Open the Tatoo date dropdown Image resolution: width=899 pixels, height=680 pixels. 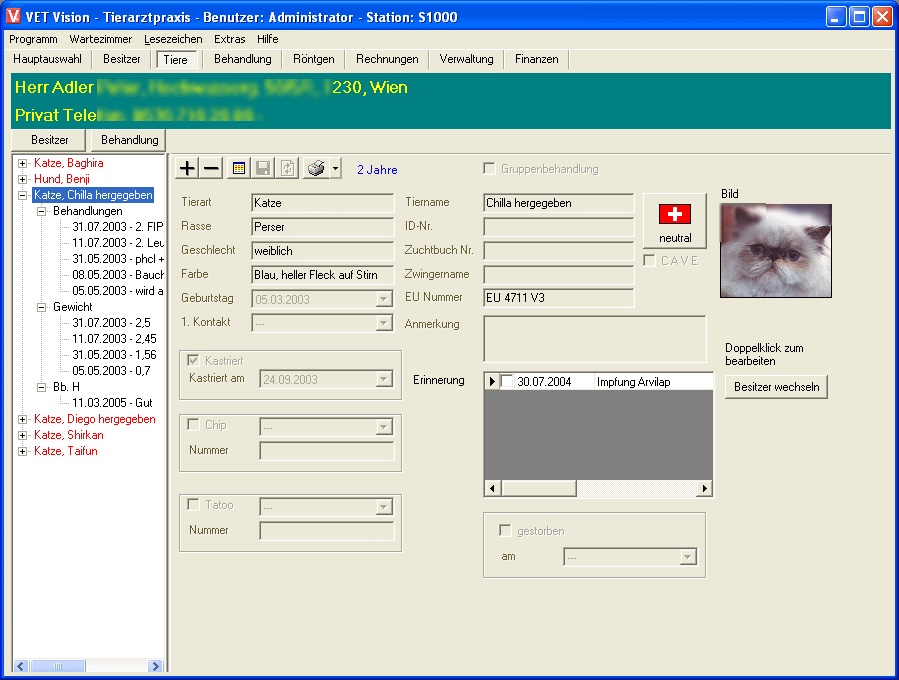pyautogui.click(x=384, y=507)
